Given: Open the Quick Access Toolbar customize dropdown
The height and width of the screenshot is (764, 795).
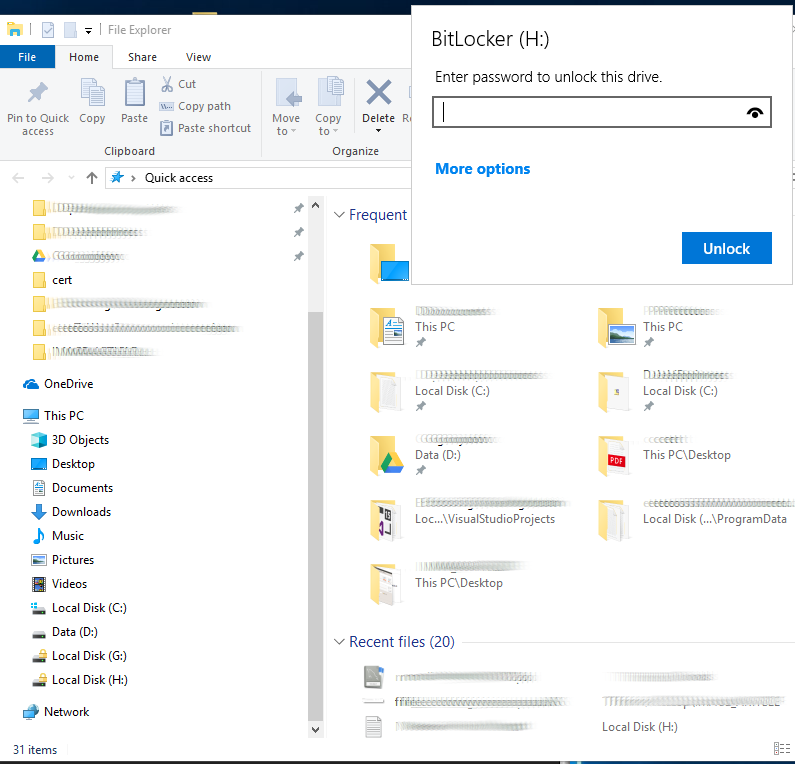Looking at the screenshot, I should (88, 31).
